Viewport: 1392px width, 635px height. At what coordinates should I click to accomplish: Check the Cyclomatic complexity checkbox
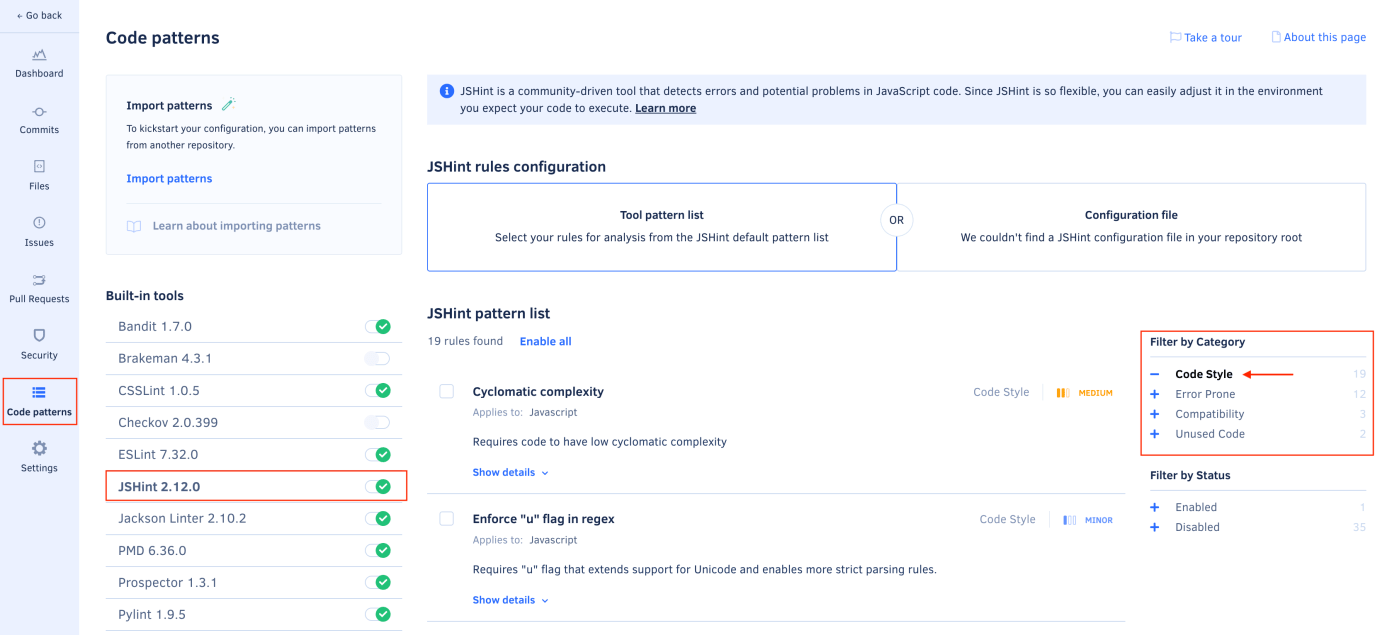coord(447,391)
